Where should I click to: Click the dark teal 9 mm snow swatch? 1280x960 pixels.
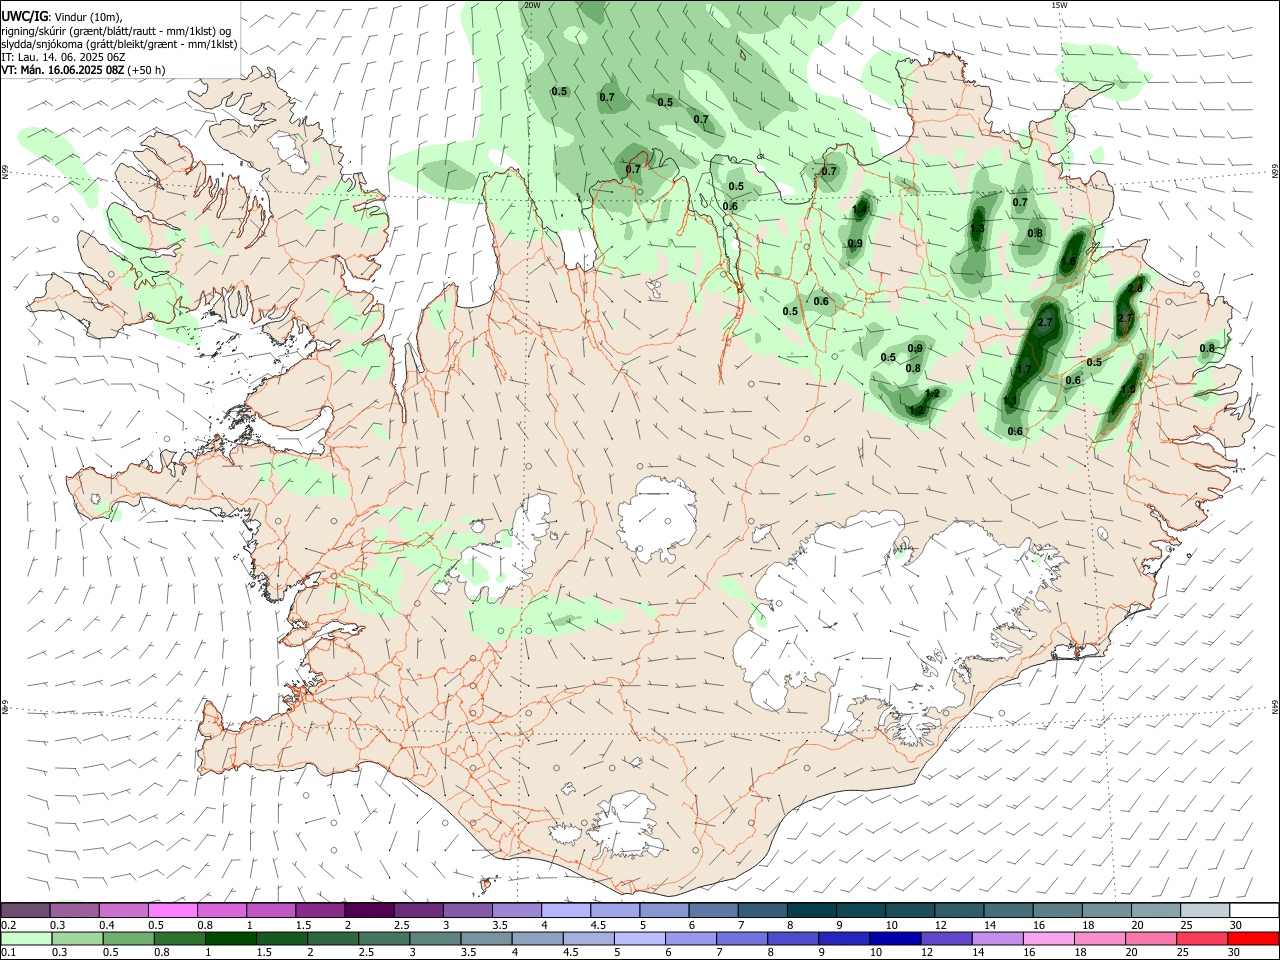(860, 910)
